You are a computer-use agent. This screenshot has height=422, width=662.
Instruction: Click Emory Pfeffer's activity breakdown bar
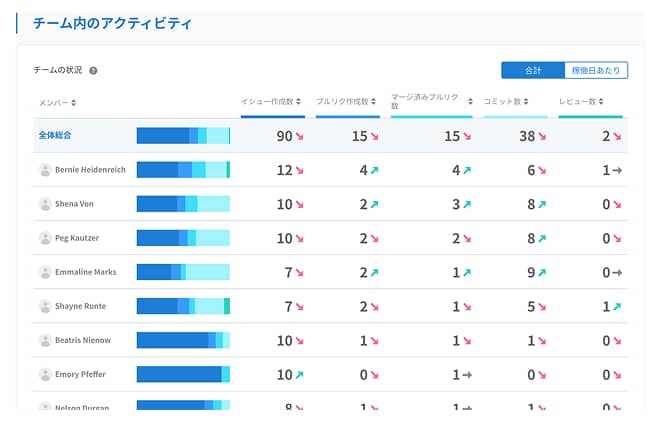click(x=183, y=374)
